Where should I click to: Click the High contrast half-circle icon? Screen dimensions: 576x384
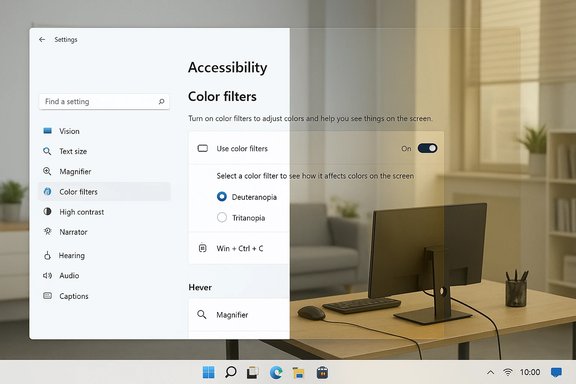tap(47, 211)
